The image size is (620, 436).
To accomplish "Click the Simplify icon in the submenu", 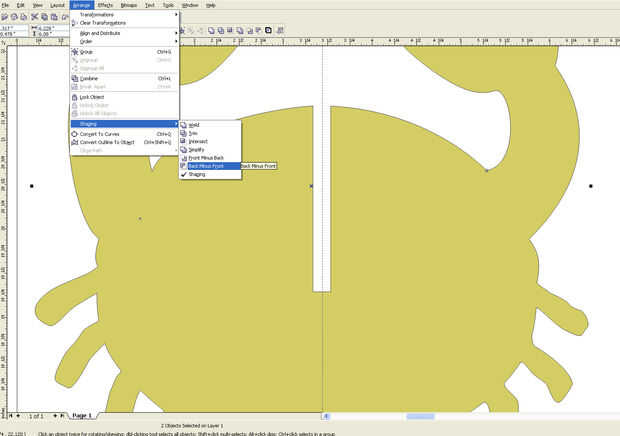I will tap(183, 150).
